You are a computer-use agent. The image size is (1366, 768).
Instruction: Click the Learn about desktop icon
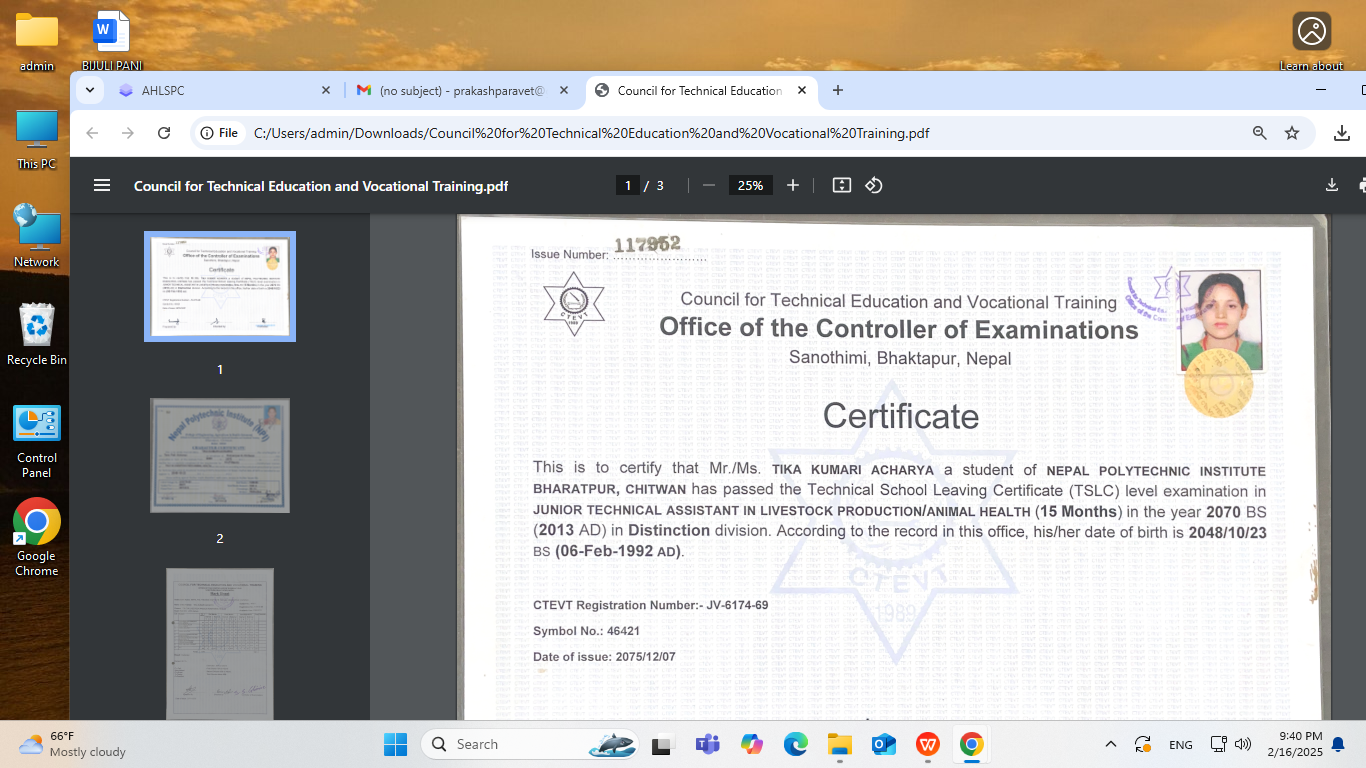pos(1311,43)
